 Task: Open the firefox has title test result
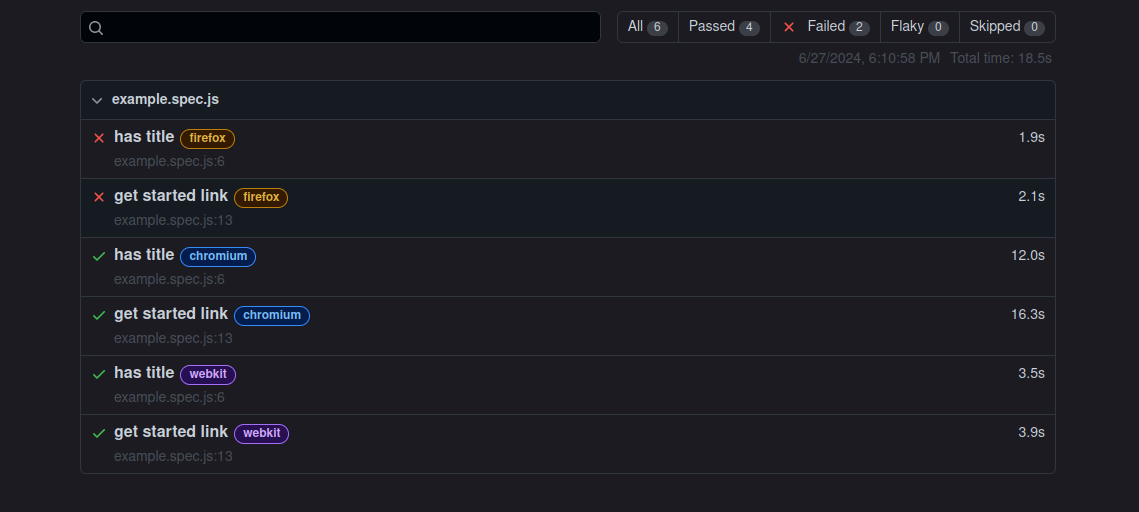pos(144,137)
